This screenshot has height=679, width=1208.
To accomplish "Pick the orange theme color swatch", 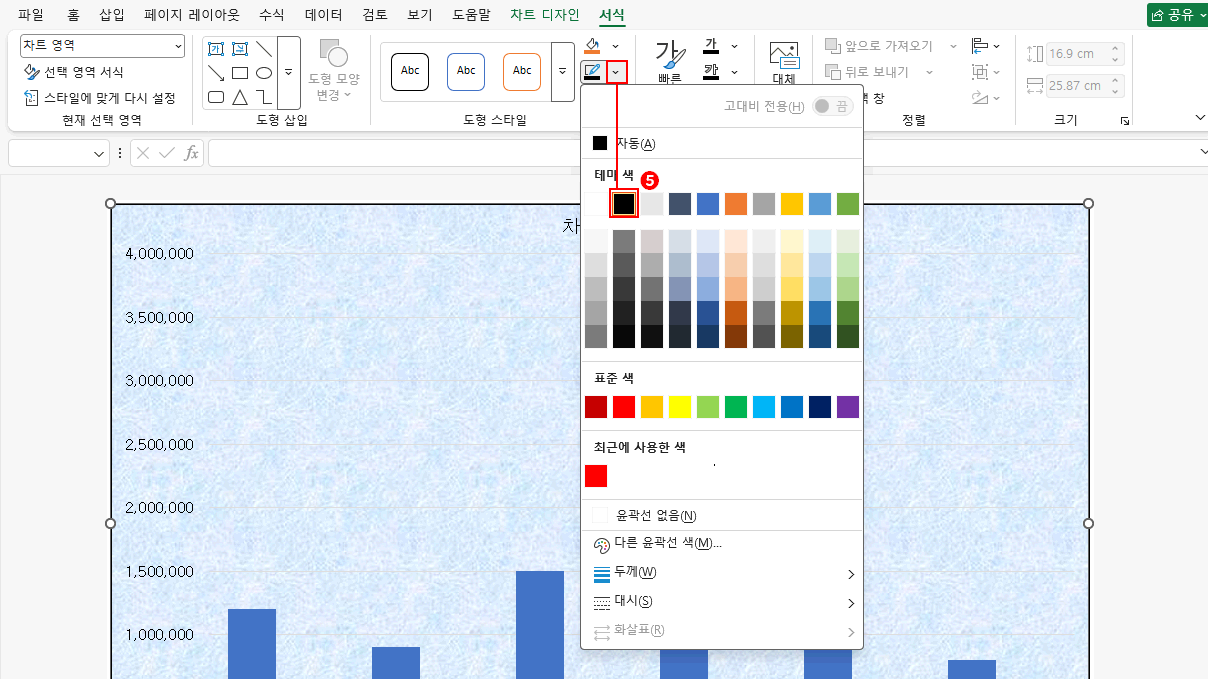I will [736, 204].
